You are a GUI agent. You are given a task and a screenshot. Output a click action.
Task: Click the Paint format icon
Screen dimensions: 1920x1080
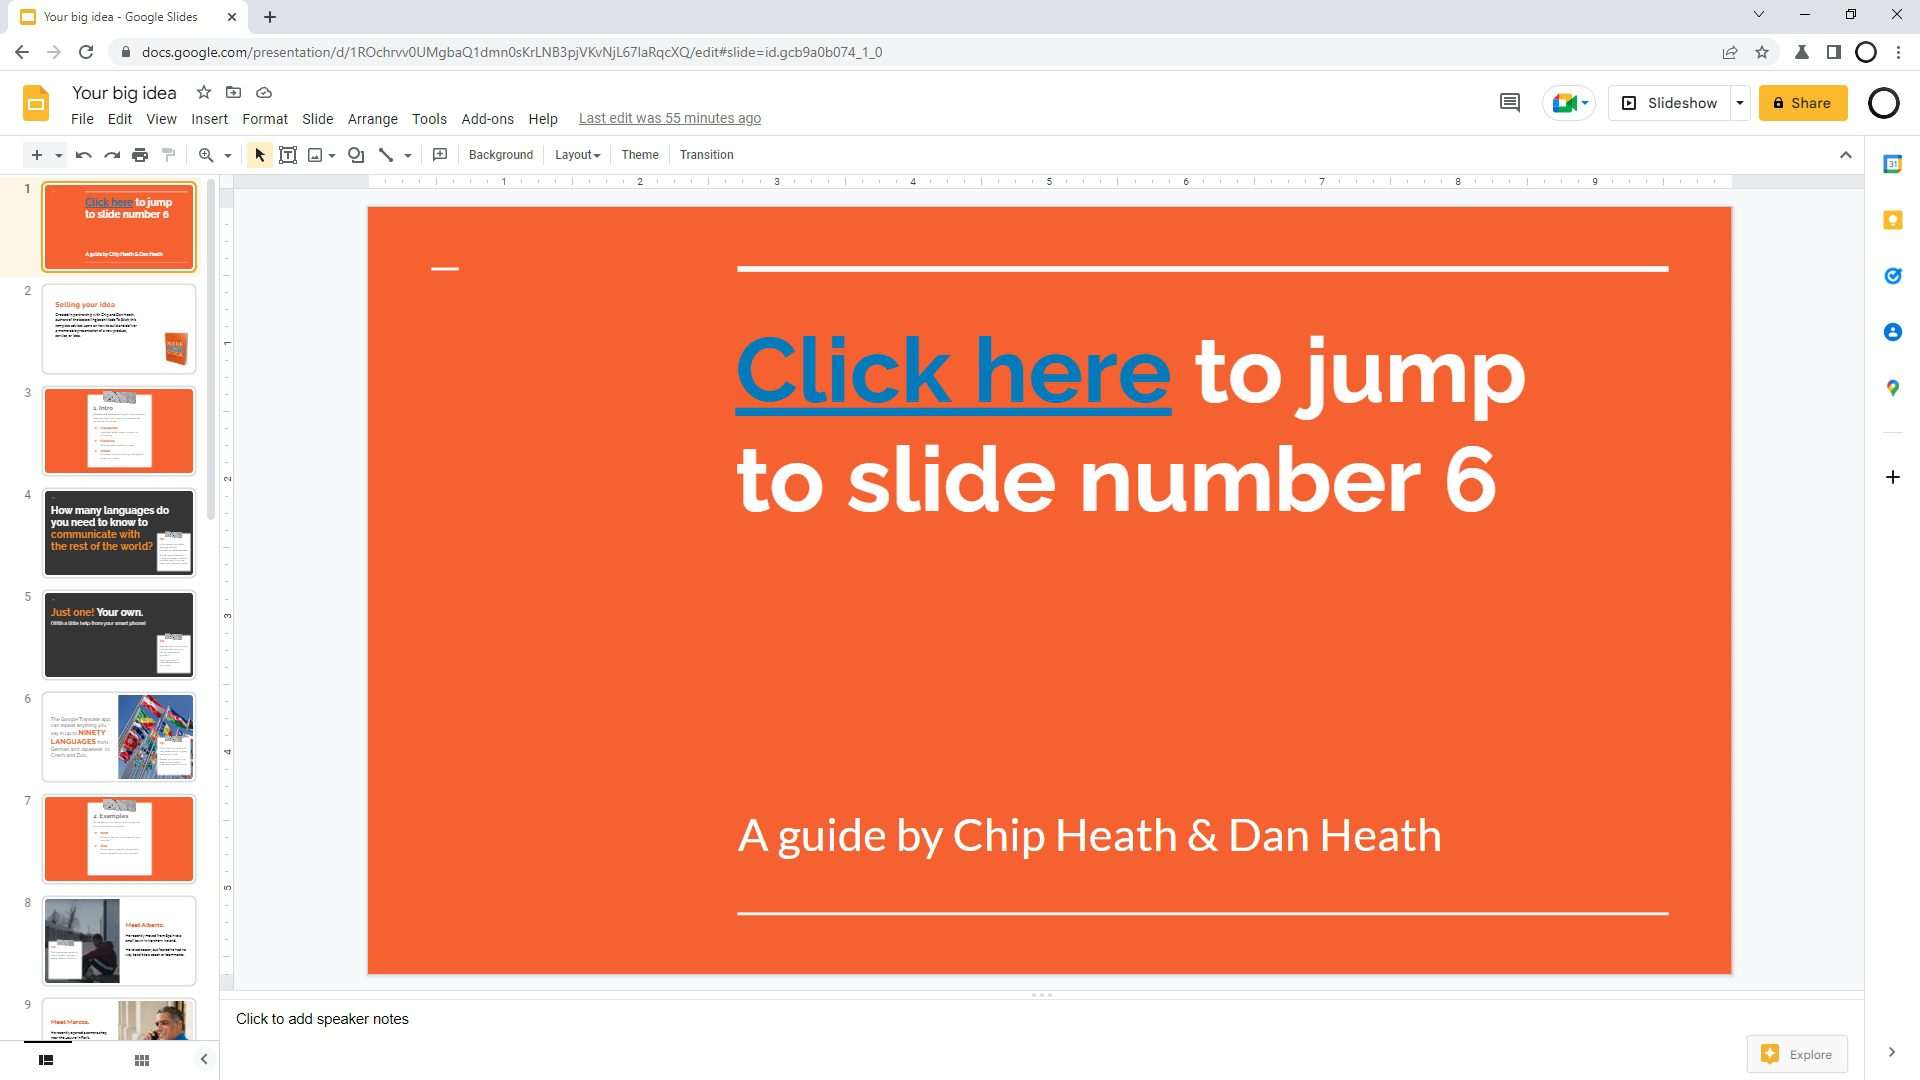tap(169, 156)
